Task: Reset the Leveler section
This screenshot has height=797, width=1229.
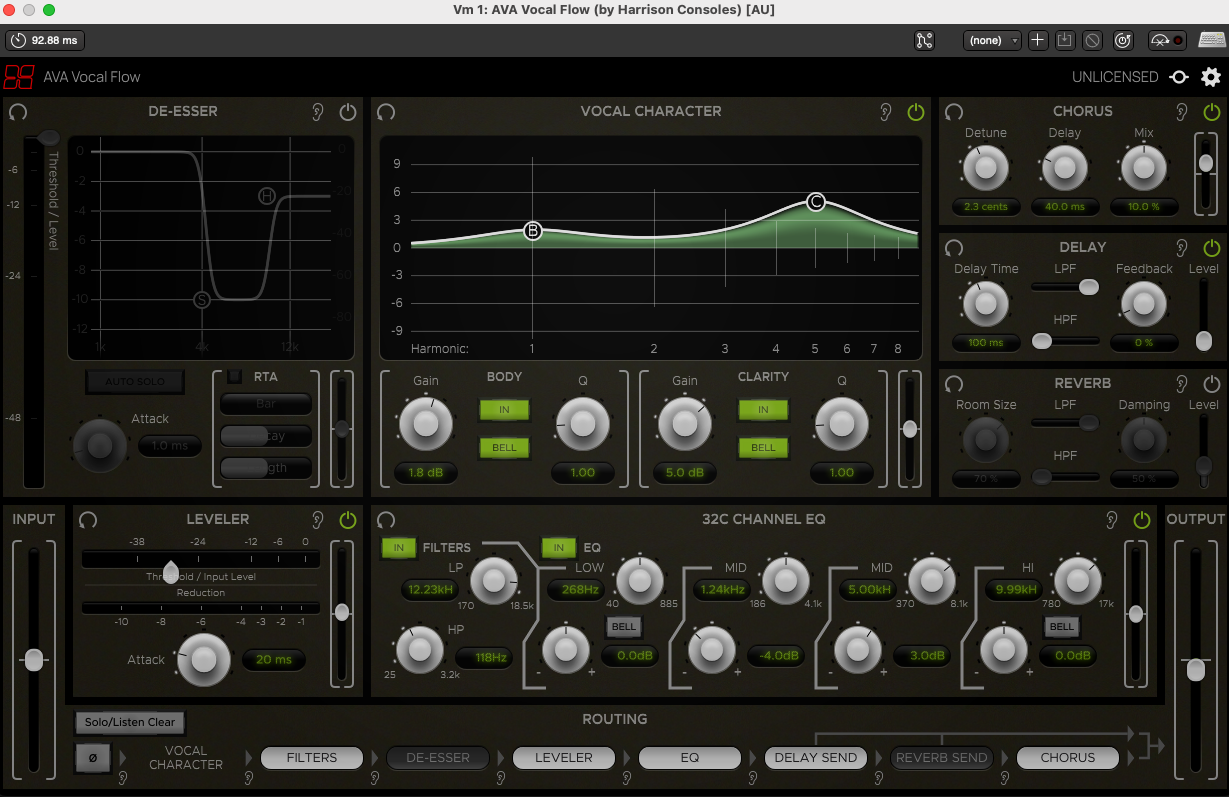Action: (88, 519)
